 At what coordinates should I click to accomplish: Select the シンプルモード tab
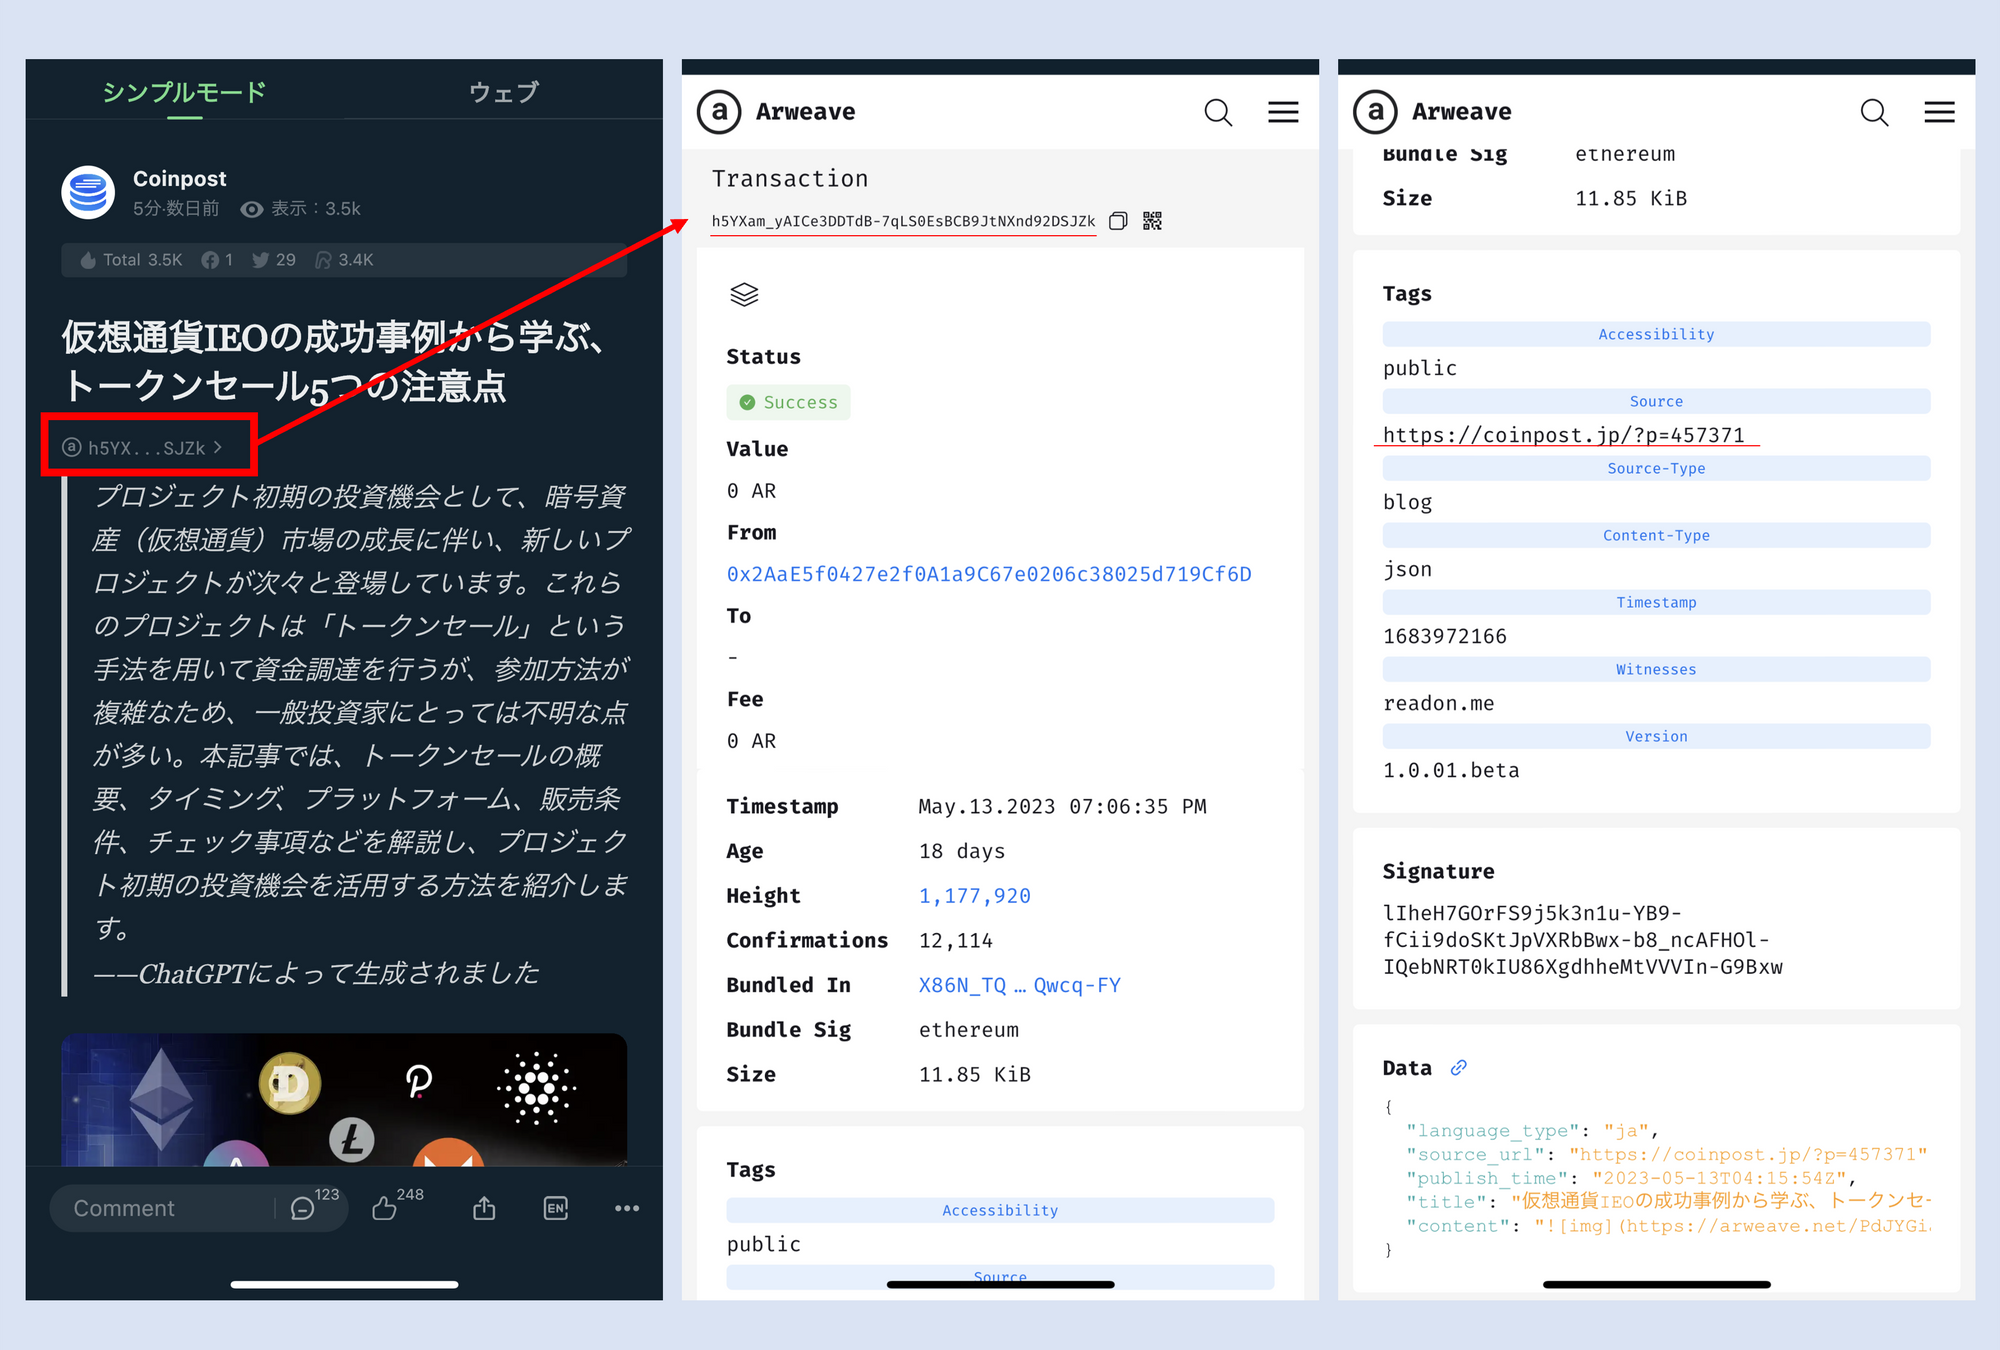tap(185, 92)
